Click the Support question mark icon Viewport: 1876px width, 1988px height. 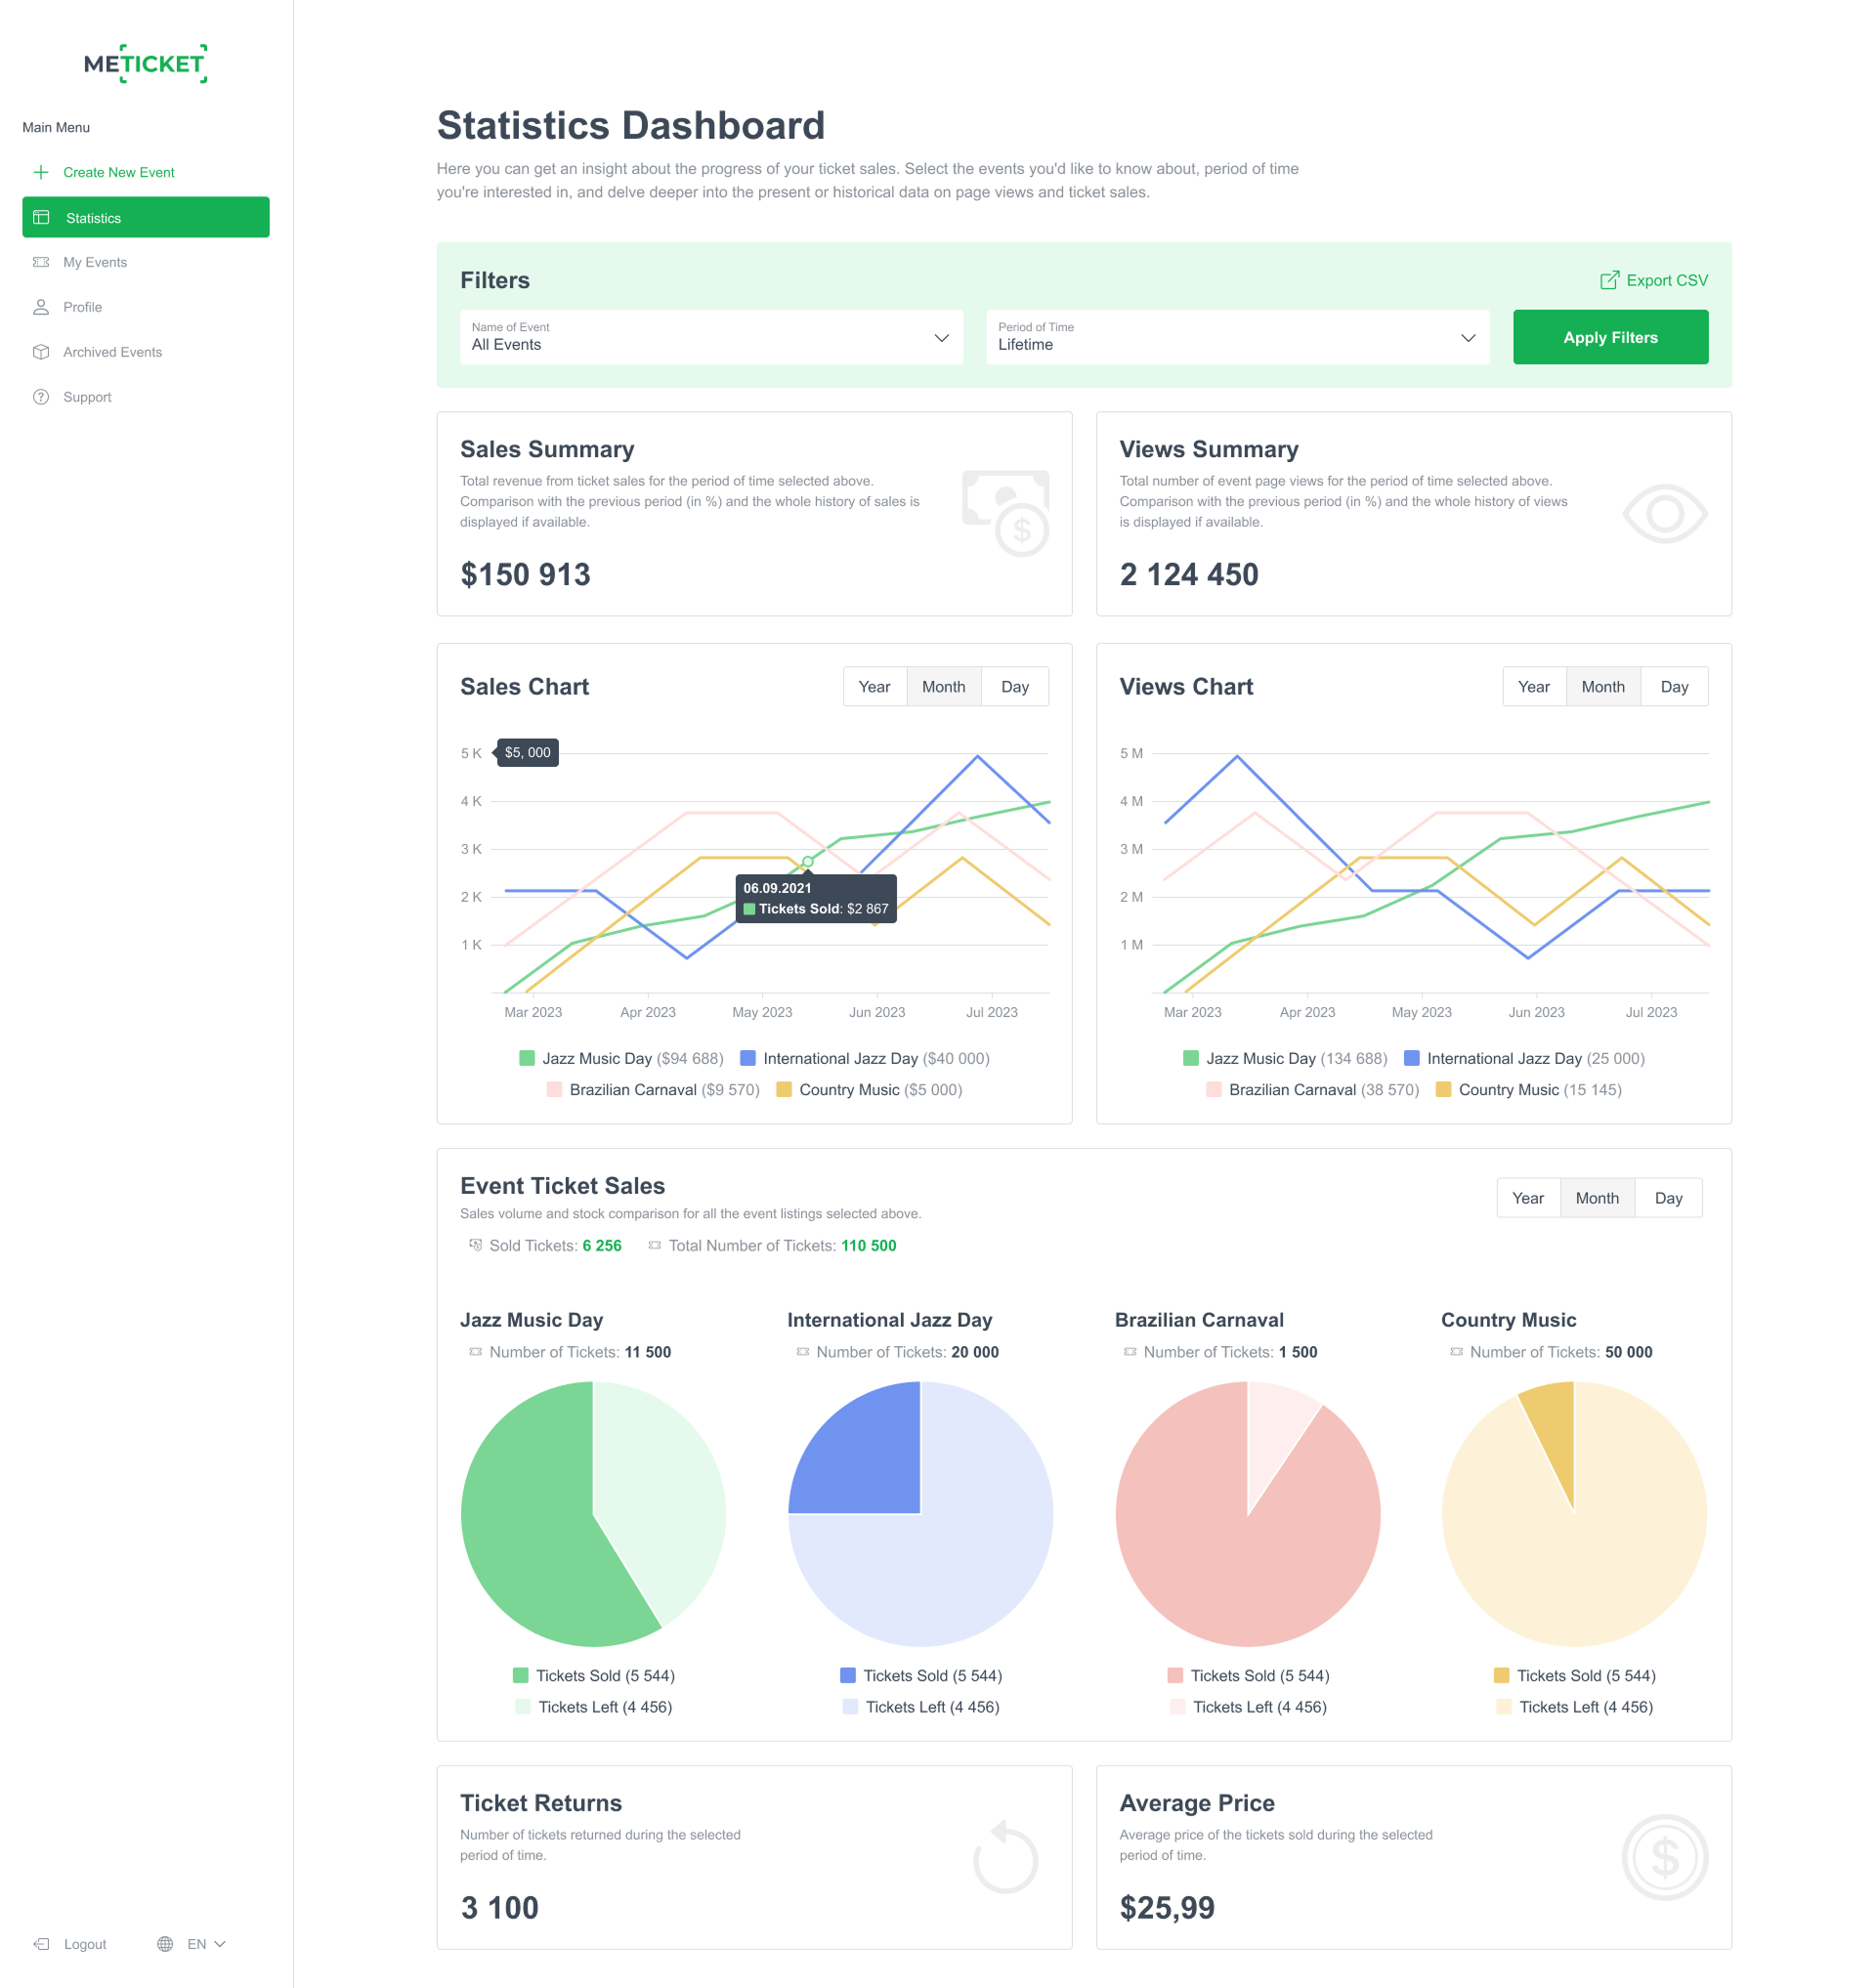[x=41, y=397]
